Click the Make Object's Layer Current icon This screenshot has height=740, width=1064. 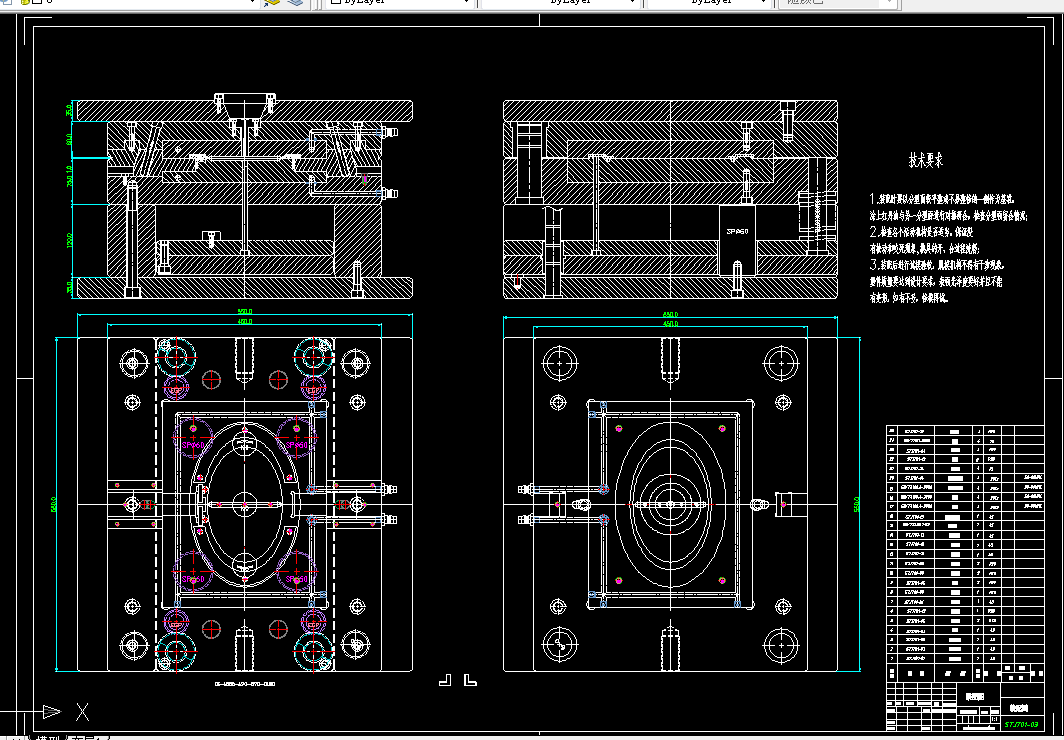pos(272,3)
